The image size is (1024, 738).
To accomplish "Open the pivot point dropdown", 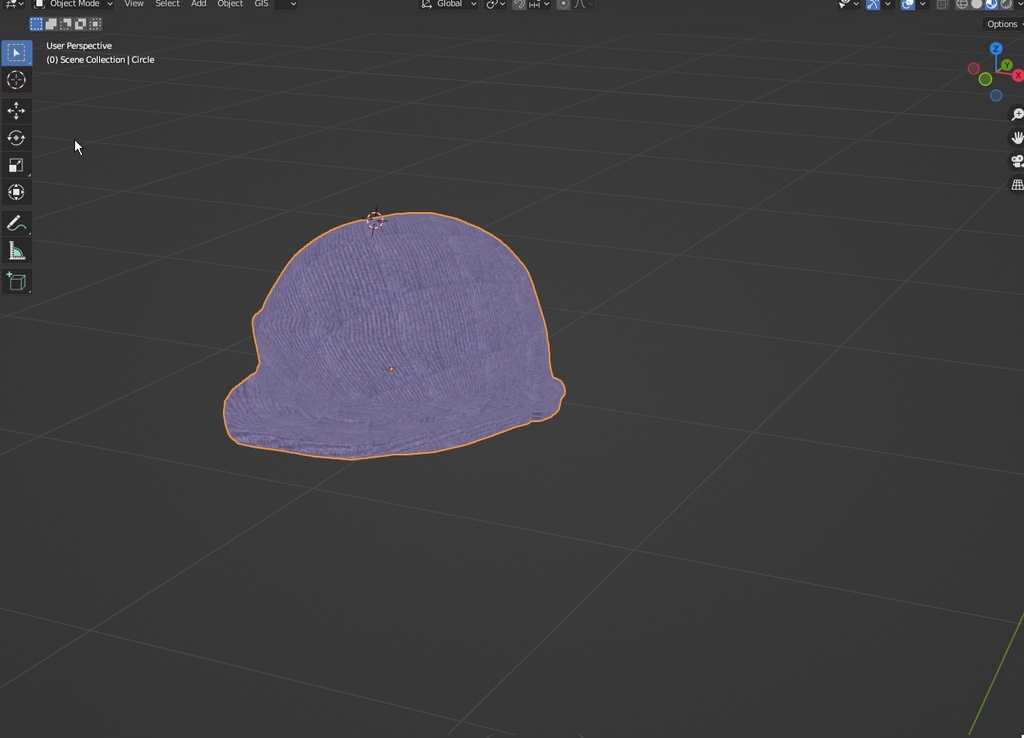I will [496, 4].
